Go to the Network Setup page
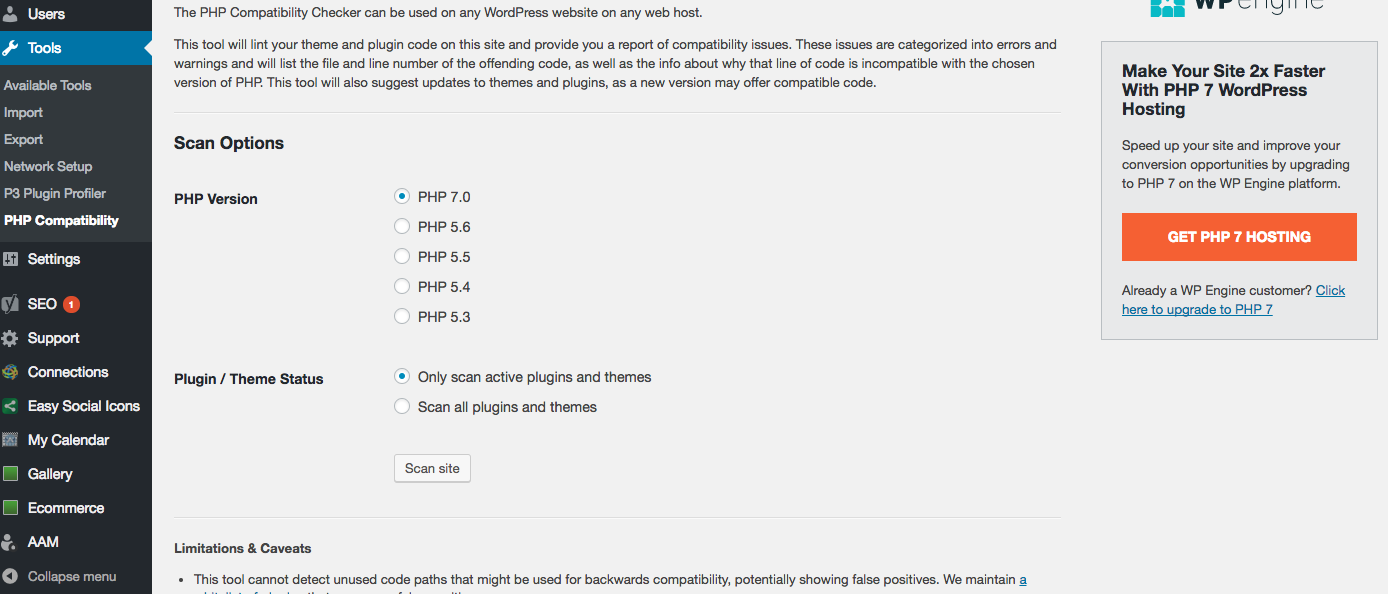1388x594 pixels. point(47,166)
